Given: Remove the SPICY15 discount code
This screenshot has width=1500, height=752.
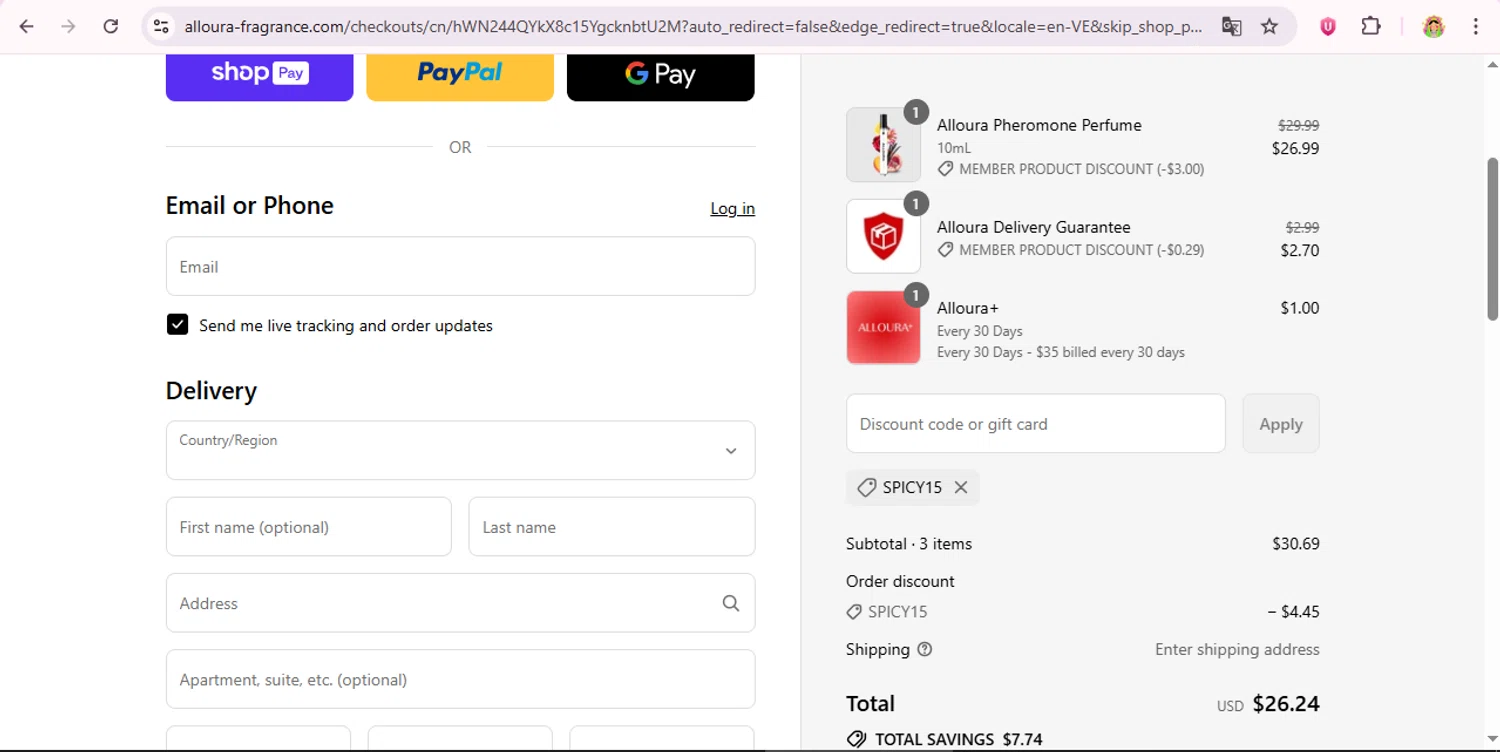Looking at the screenshot, I should click(961, 487).
